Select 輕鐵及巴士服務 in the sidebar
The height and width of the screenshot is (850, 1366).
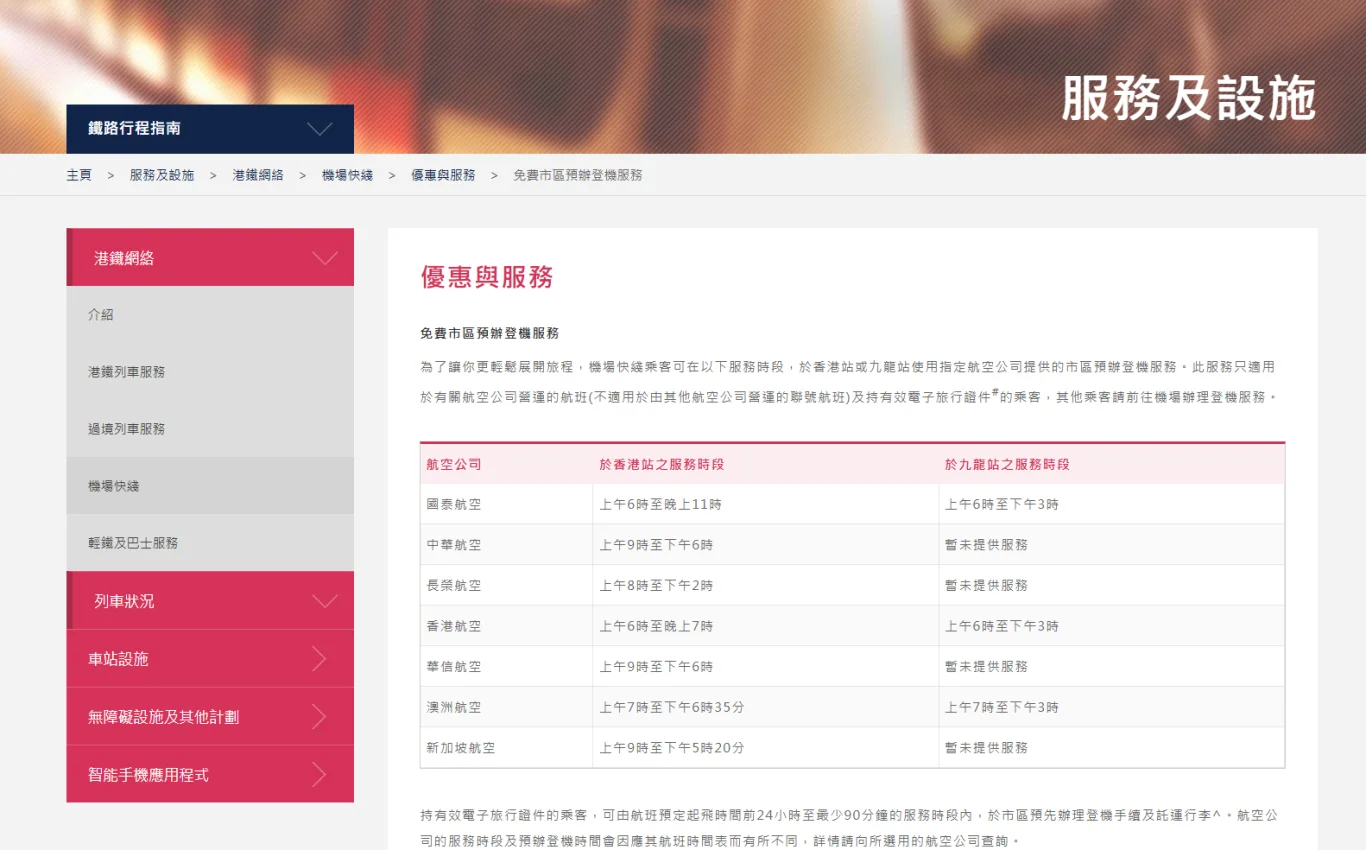210,543
